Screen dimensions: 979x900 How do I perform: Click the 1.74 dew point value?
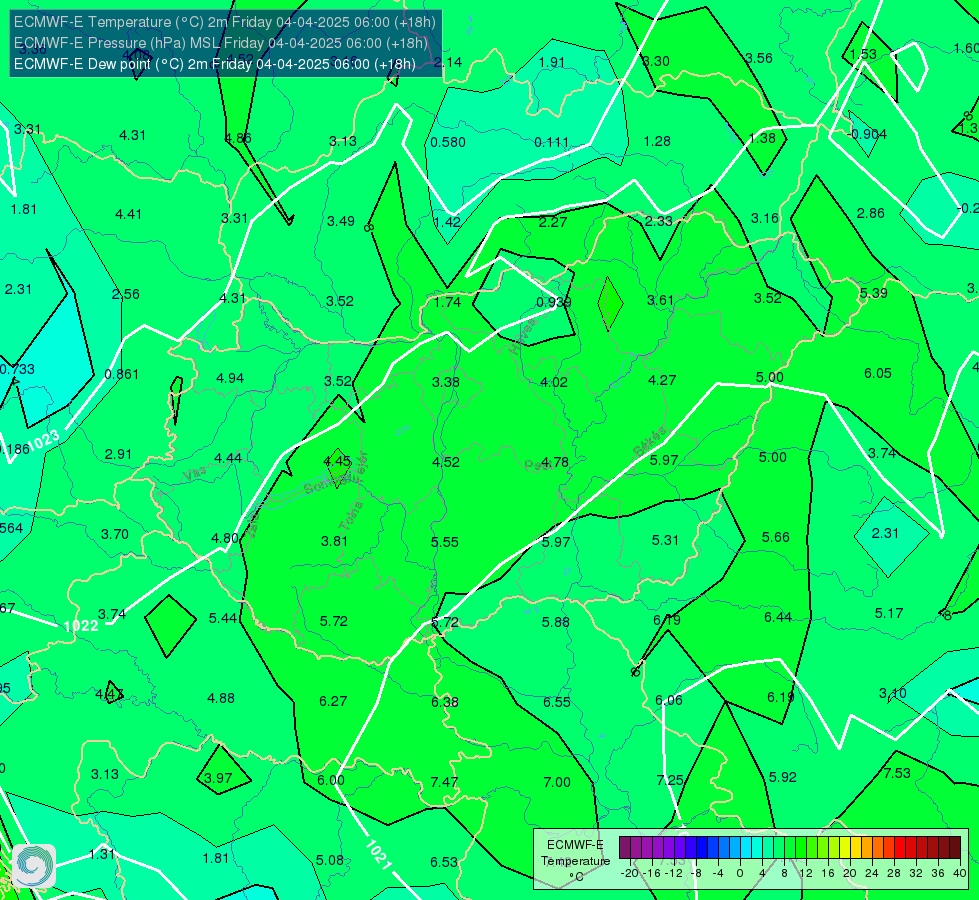pyautogui.click(x=447, y=302)
